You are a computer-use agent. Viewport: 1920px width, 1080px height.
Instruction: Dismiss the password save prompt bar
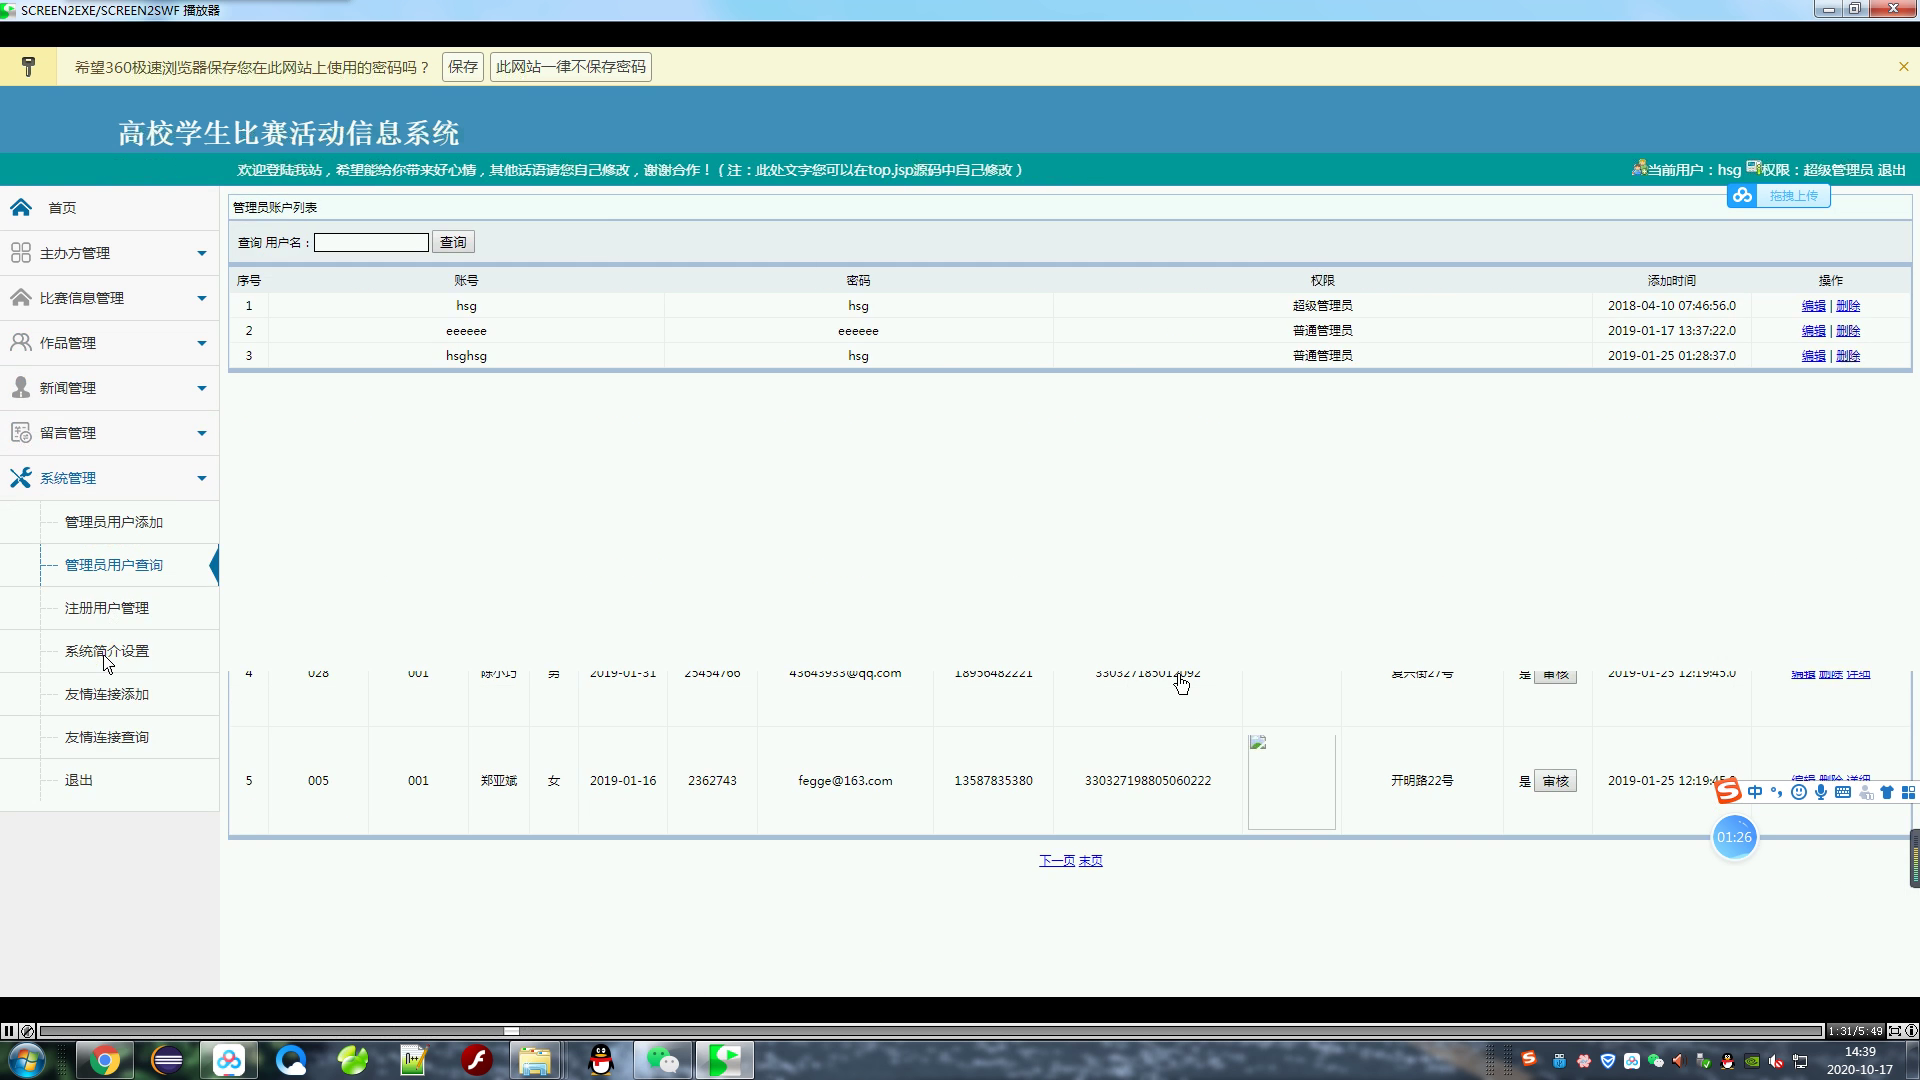[x=1903, y=67]
